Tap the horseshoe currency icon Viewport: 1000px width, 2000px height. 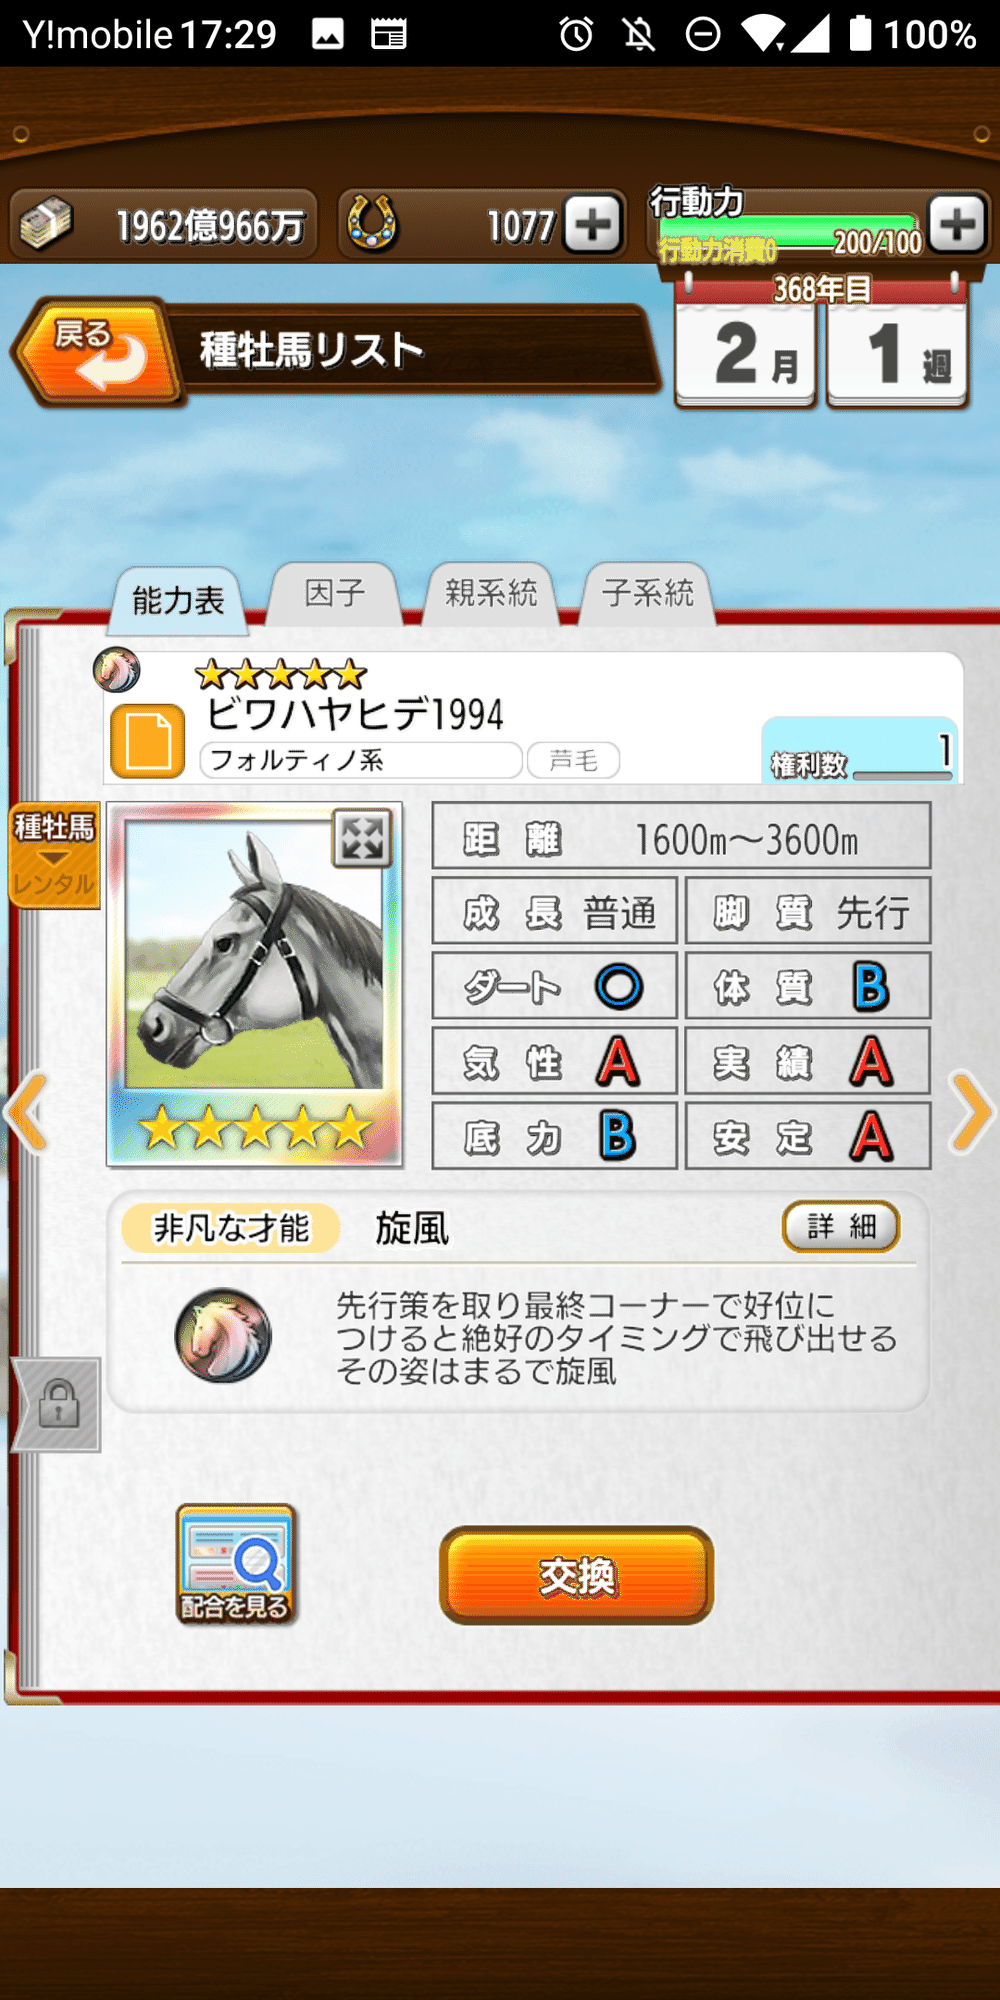pyautogui.click(x=372, y=224)
